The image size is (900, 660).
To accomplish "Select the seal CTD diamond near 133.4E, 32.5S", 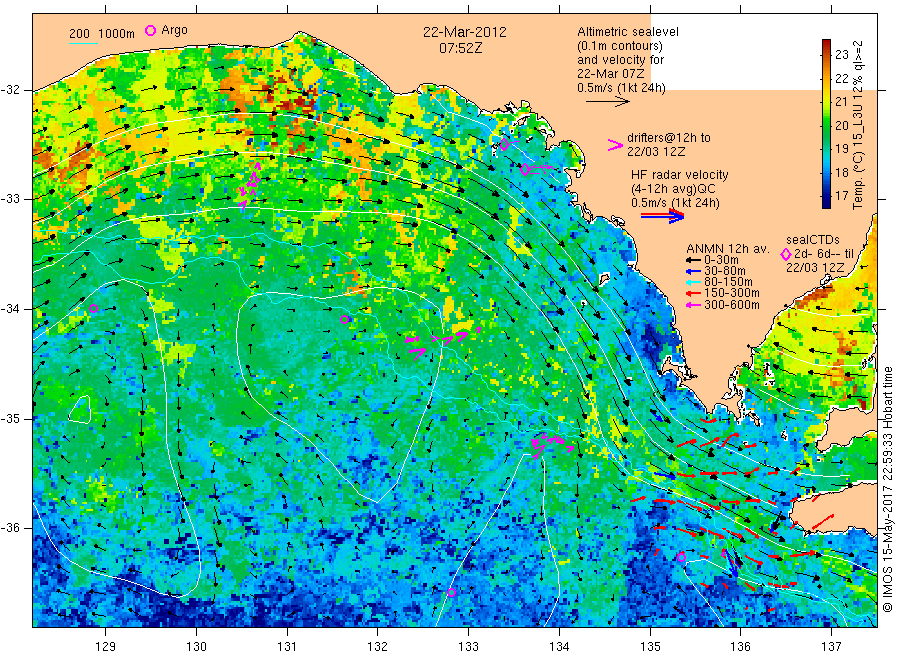I will pos(504,145).
